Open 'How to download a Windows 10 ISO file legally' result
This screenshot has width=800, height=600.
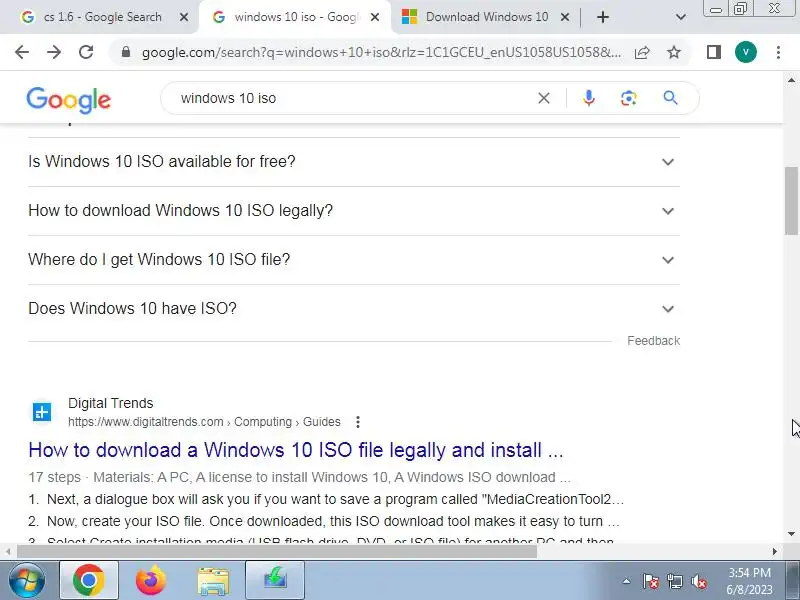click(x=296, y=450)
